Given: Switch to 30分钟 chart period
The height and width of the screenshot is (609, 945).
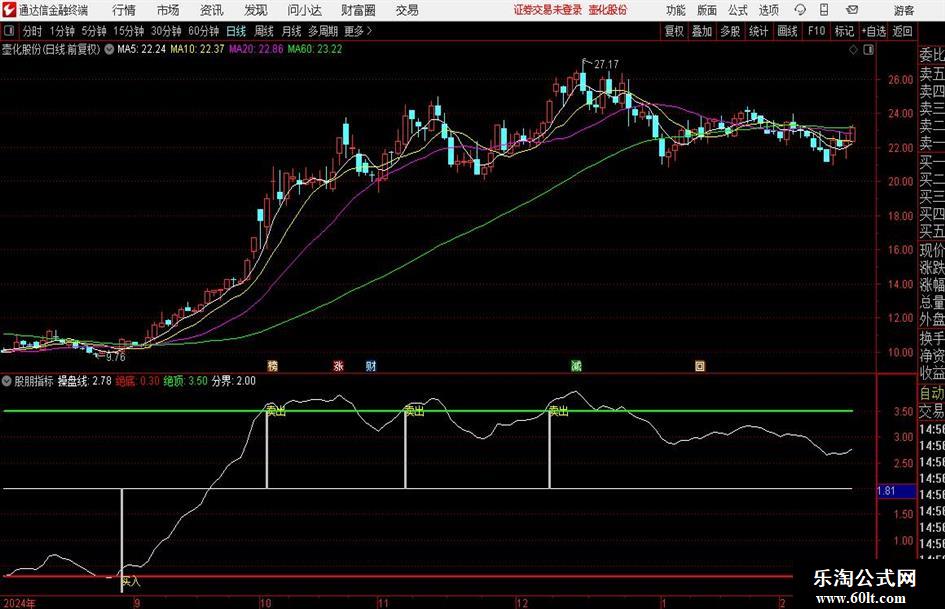Looking at the screenshot, I should pos(166,31).
